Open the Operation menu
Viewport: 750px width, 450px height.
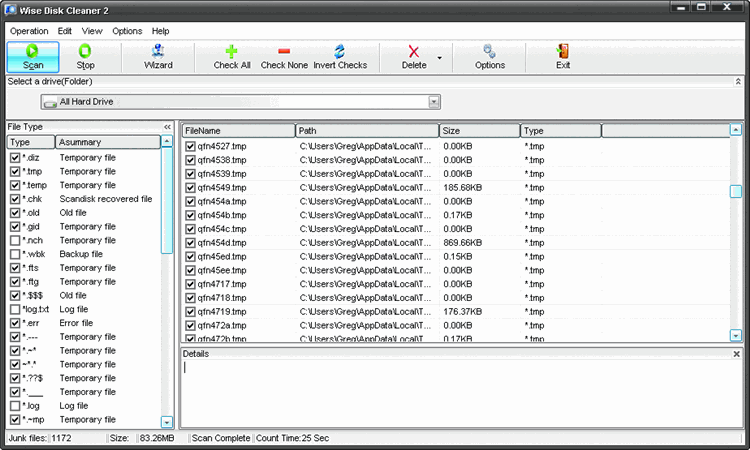(x=29, y=31)
